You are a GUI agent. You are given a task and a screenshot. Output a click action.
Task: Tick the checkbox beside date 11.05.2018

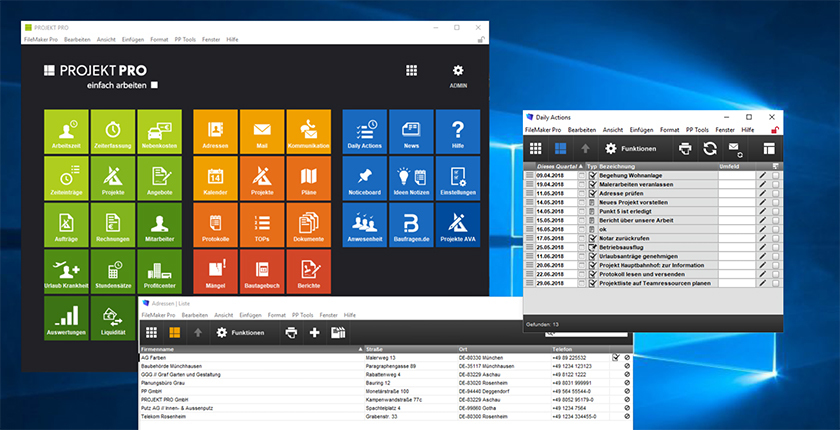tap(581, 193)
